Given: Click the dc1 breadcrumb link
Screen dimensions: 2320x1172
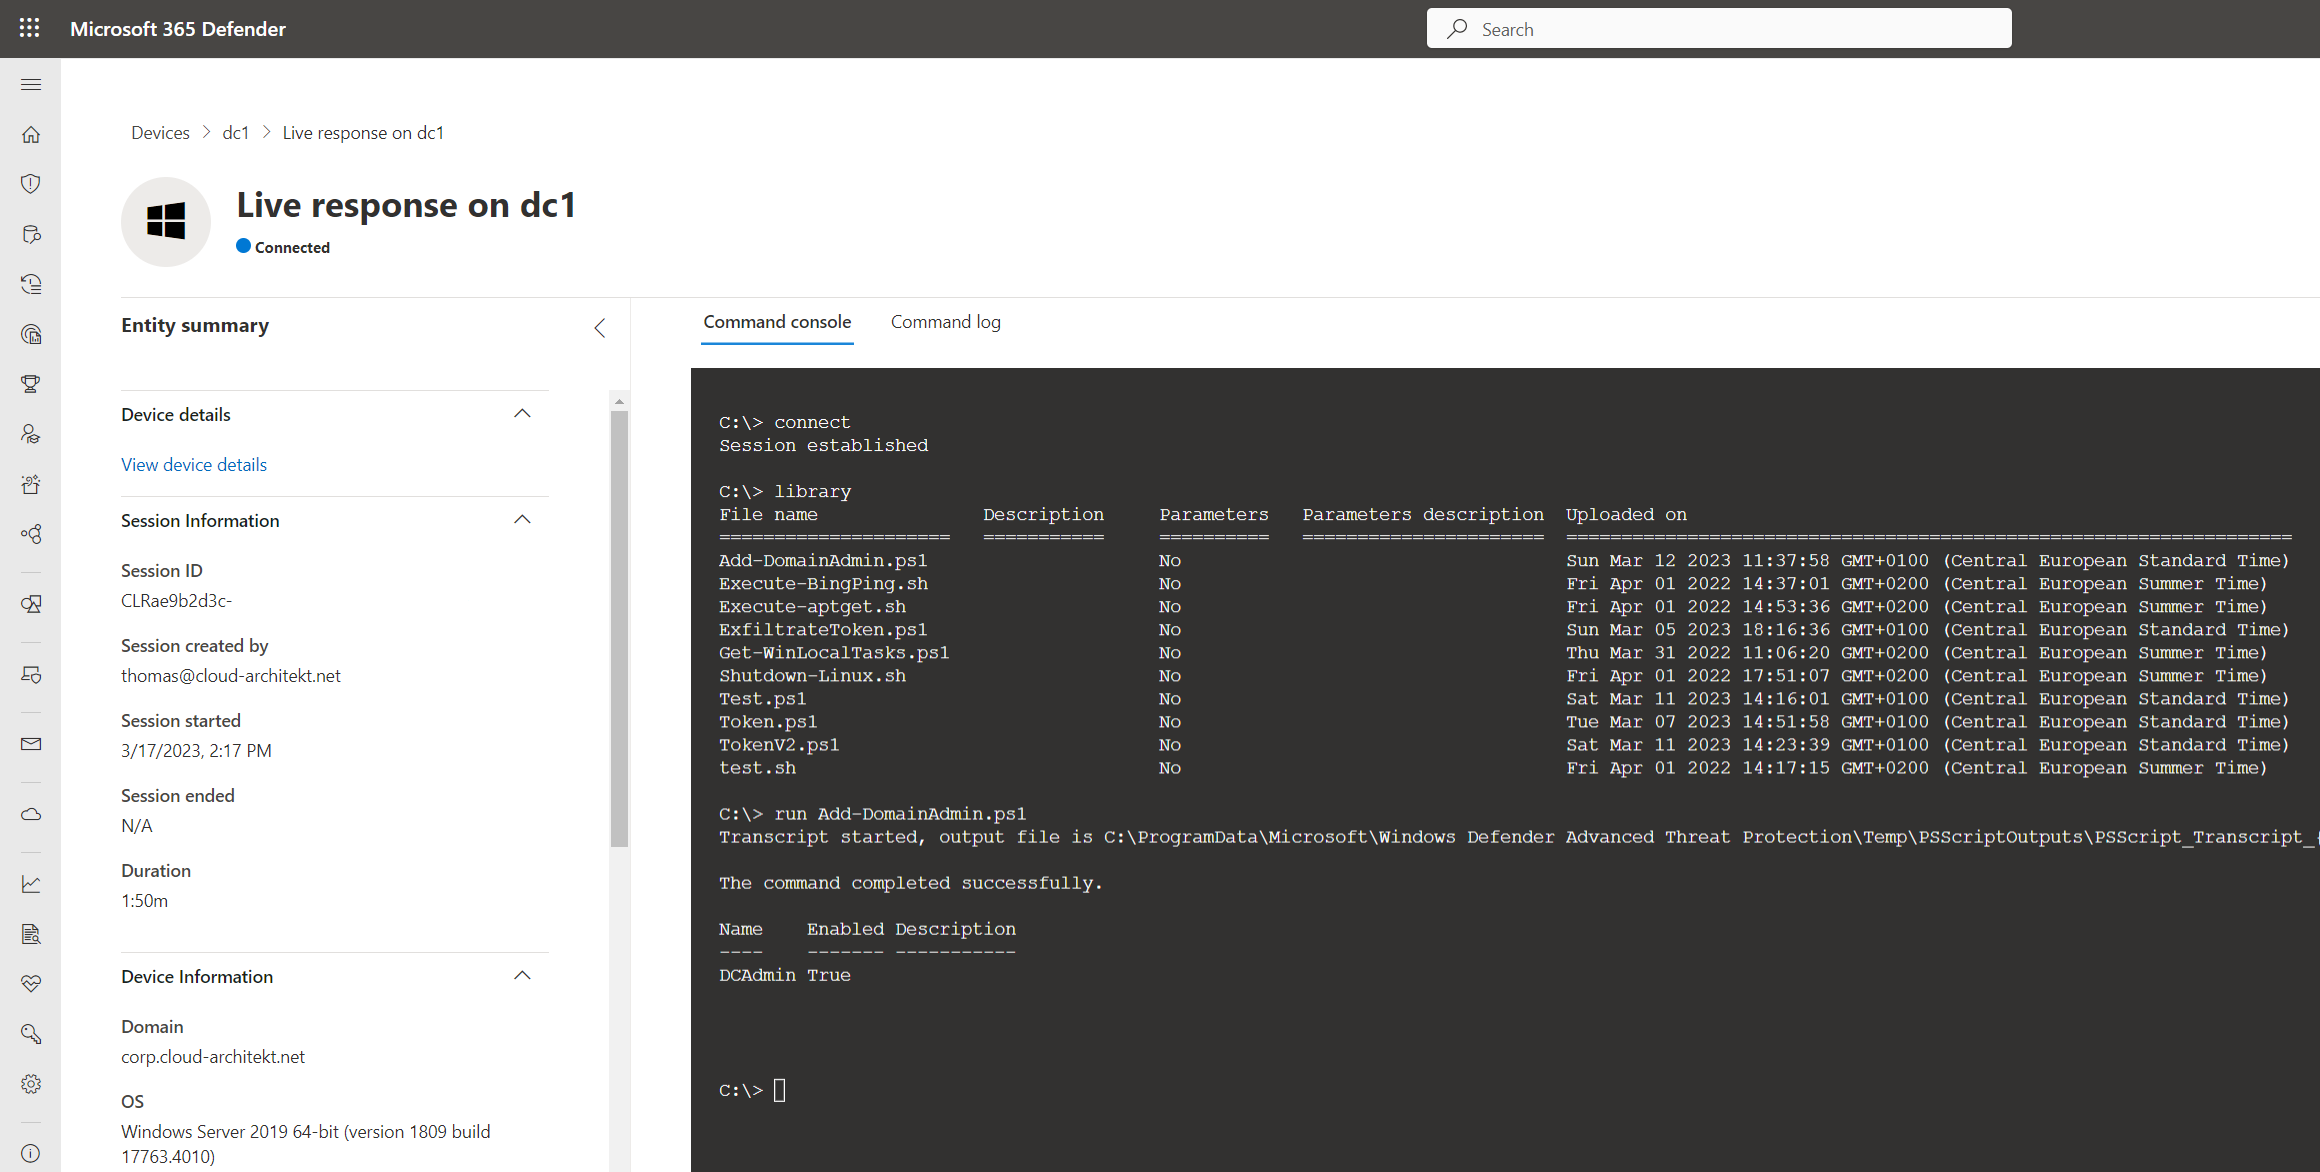Looking at the screenshot, I should tap(235, 133).
